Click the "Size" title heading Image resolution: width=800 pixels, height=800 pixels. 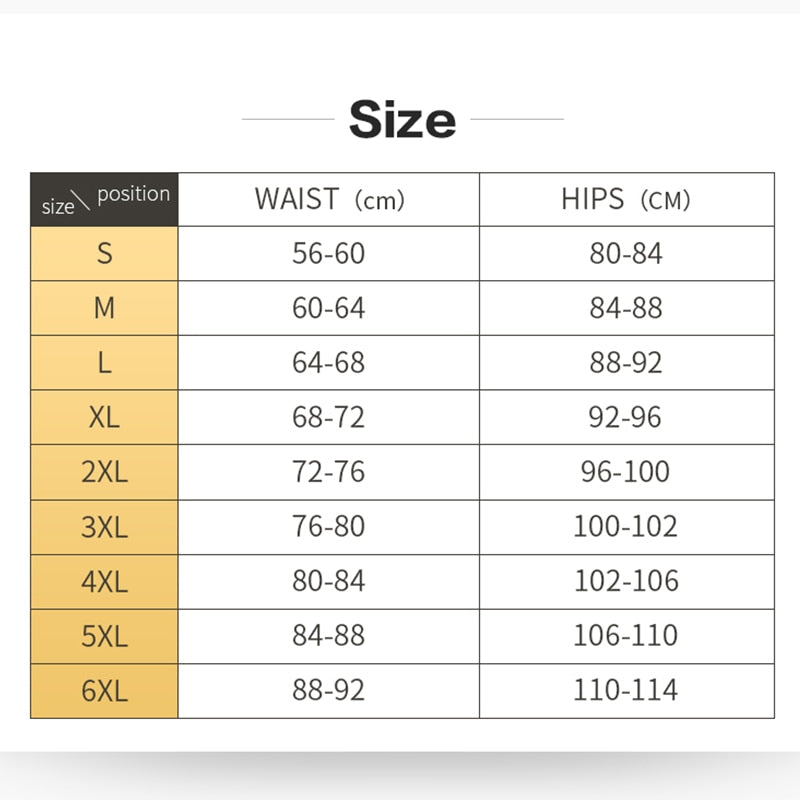tap(402, 120)
